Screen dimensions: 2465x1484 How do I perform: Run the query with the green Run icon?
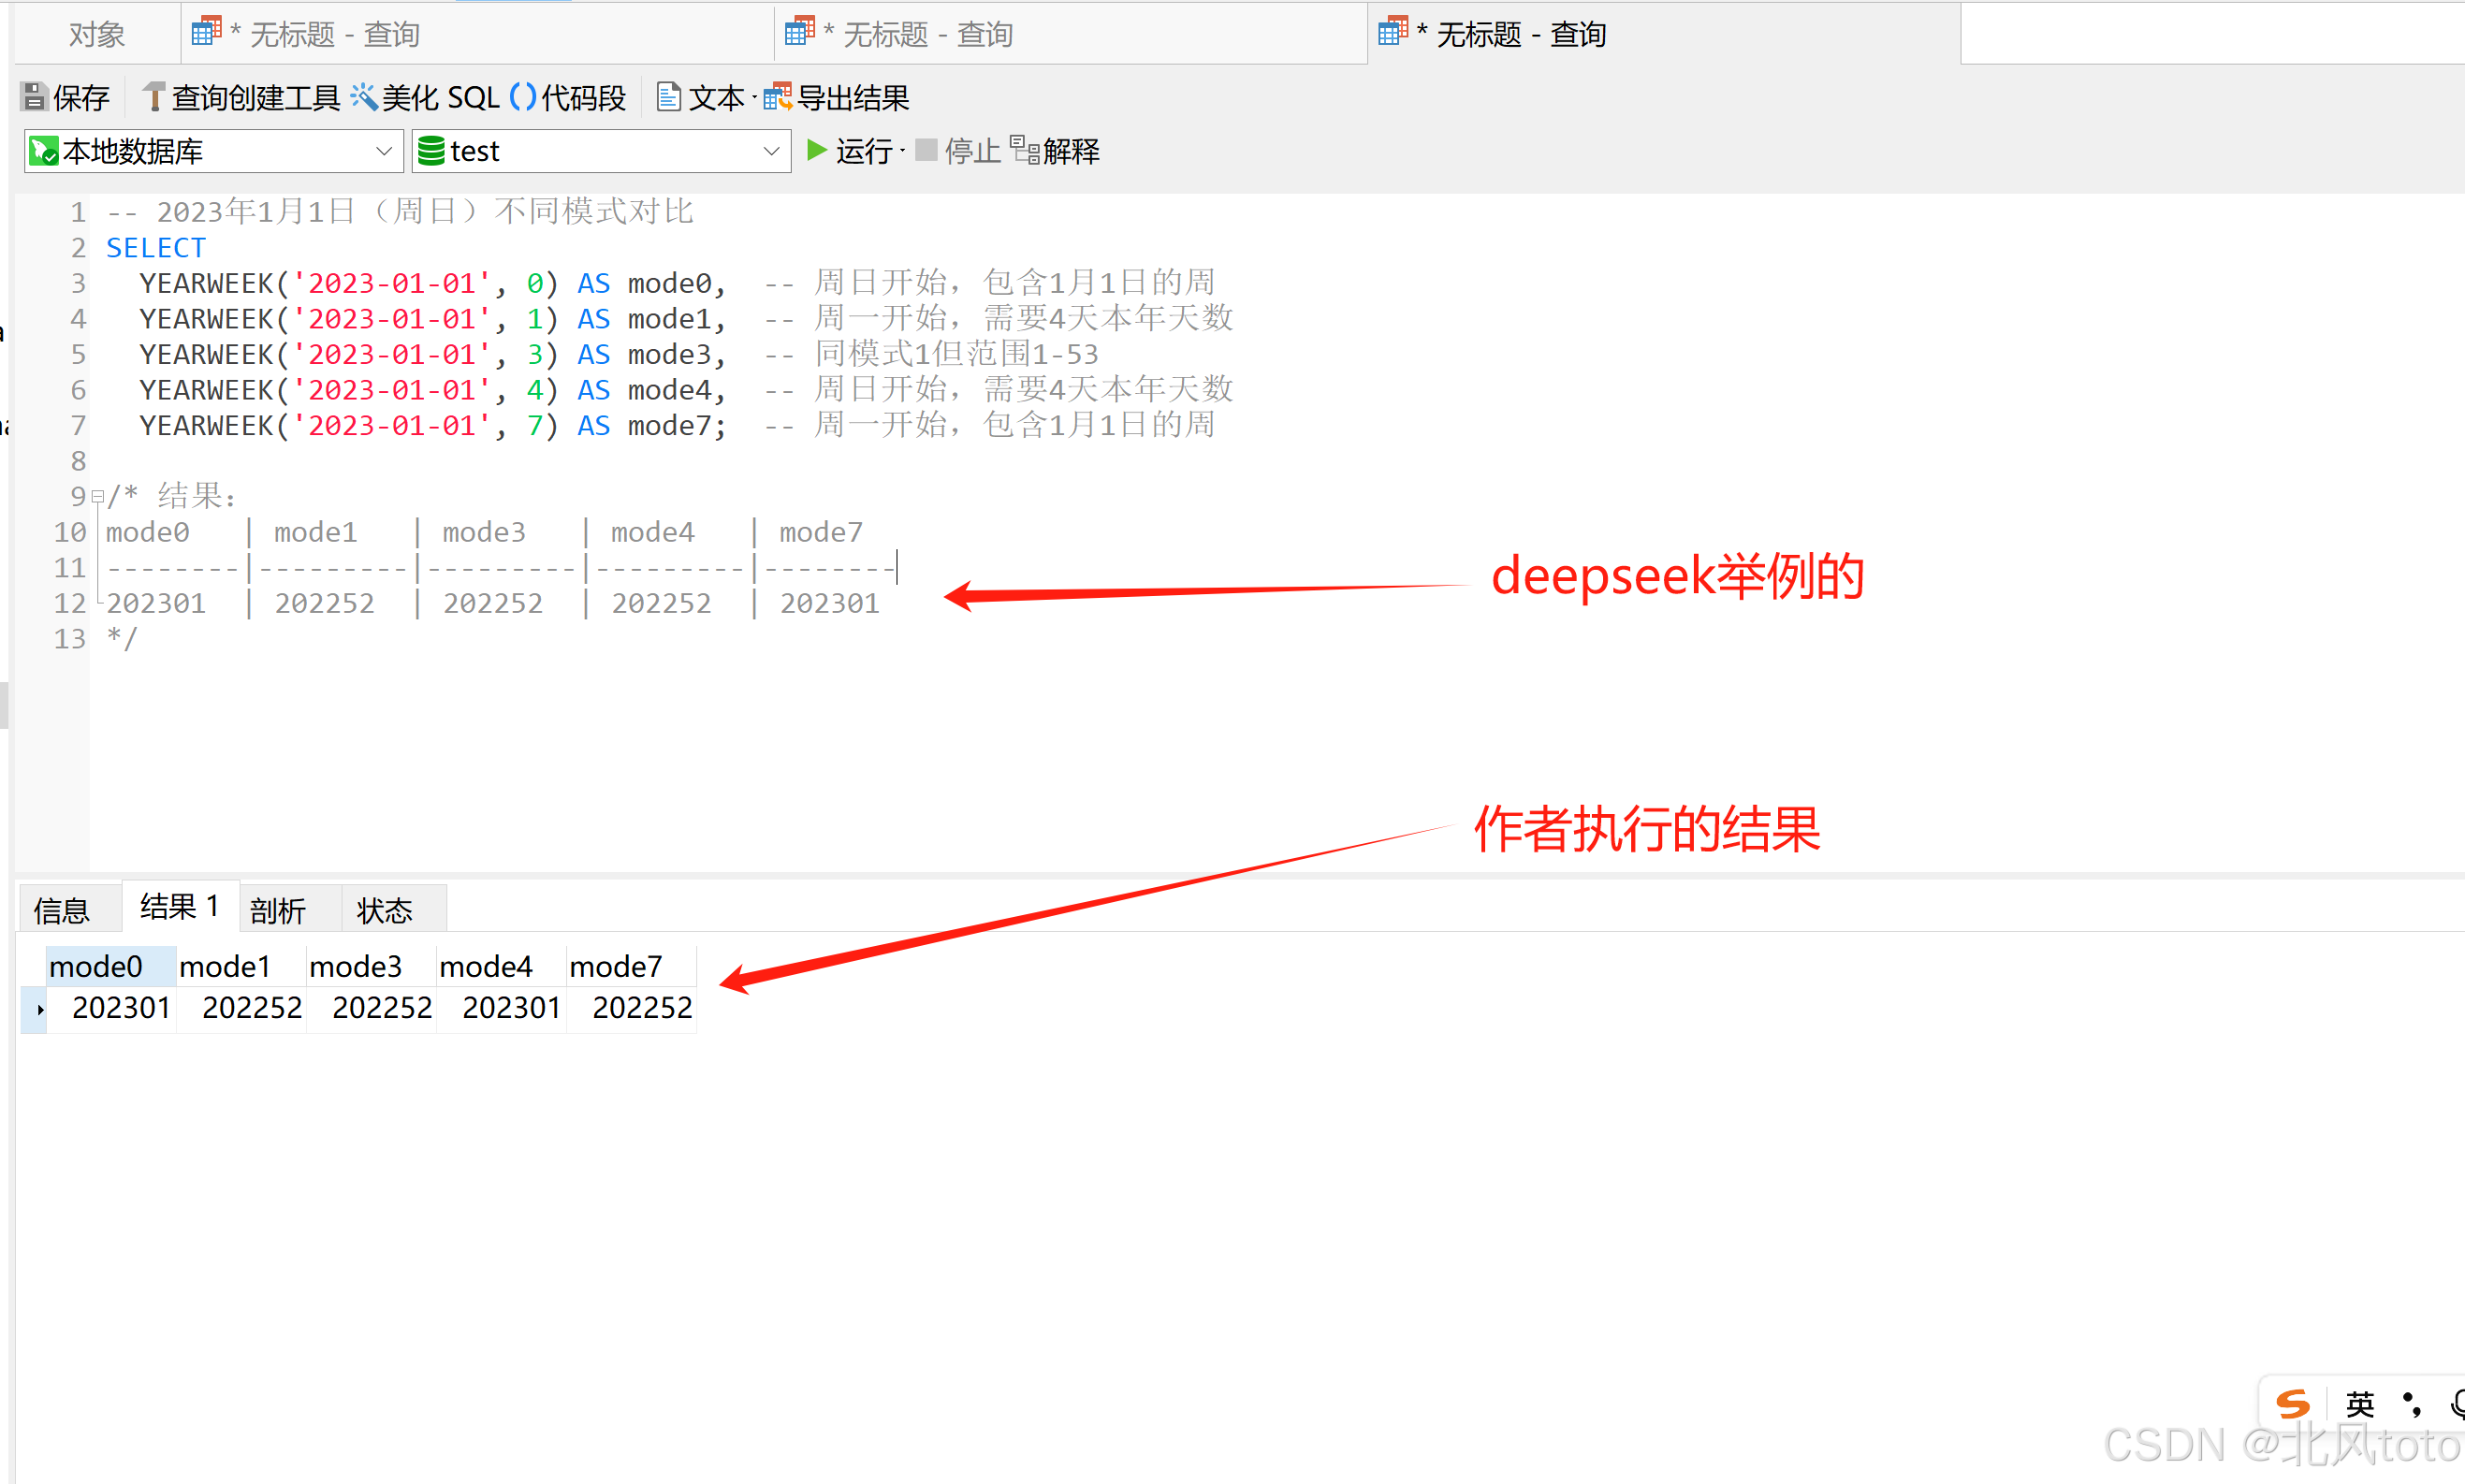click(x=818, y=150)
